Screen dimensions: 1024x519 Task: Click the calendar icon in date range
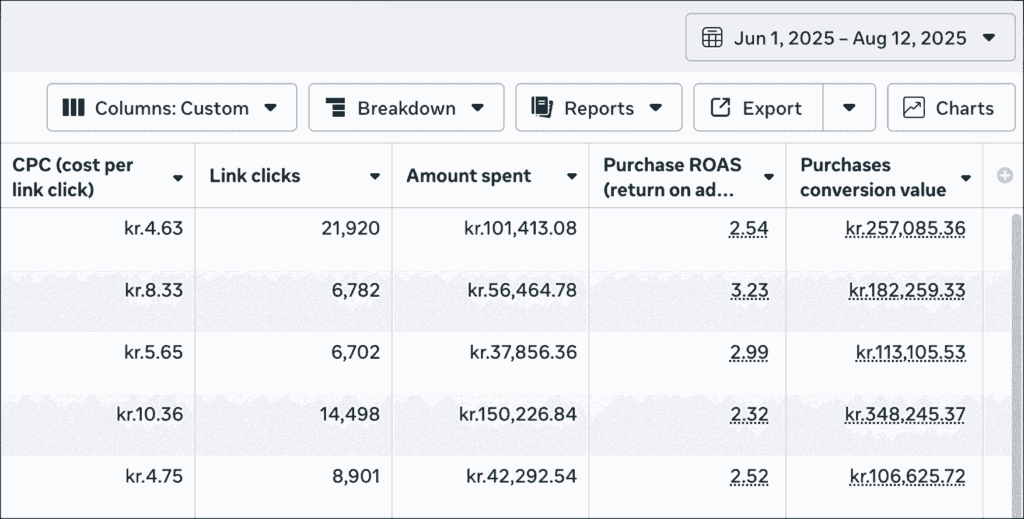[x=712, y=38]
